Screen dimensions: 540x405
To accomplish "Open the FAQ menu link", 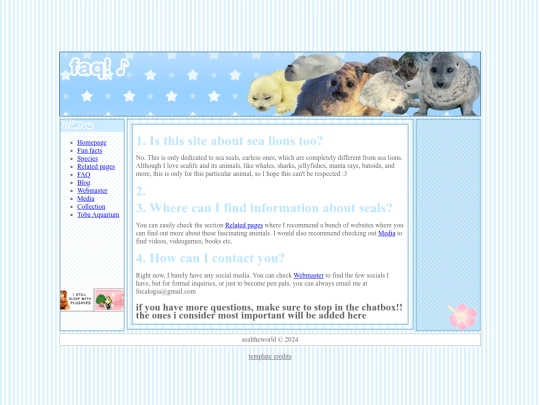I will (x=84, y=175).
